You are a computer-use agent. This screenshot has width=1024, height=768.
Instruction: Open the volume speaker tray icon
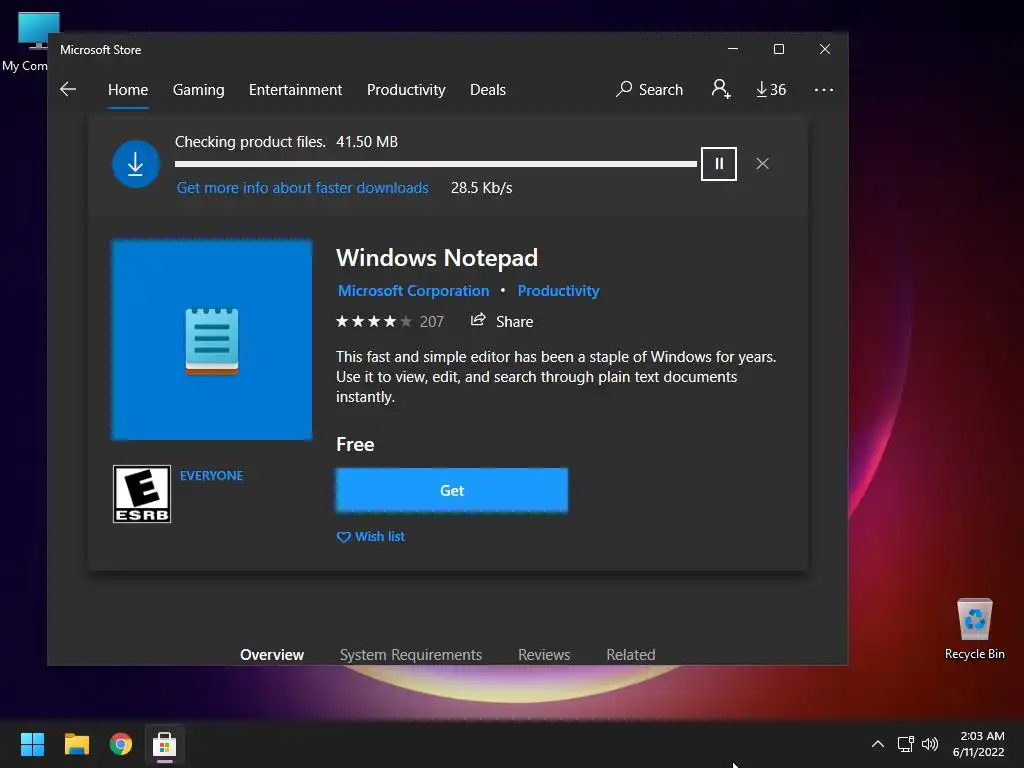pos(930,744)
